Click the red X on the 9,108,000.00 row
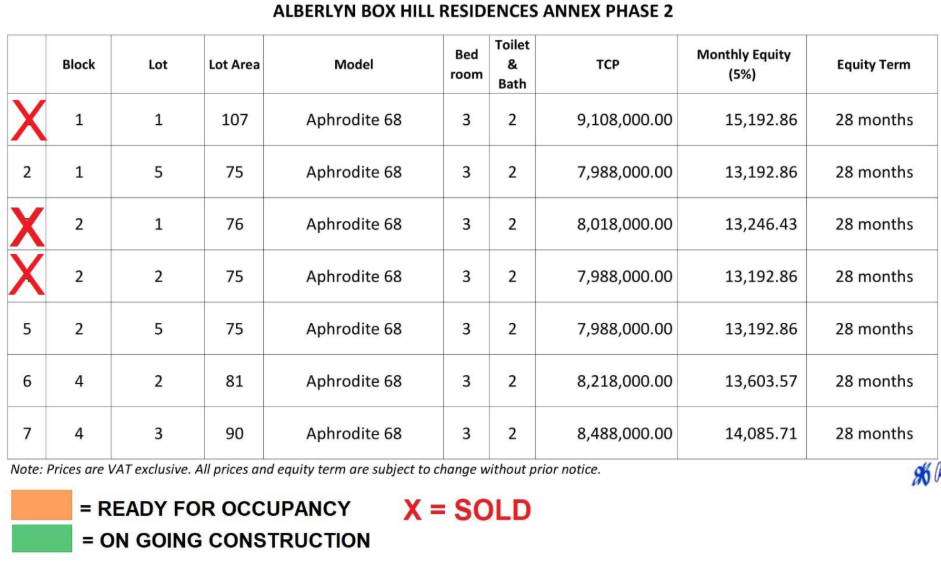Viewport: 941px width, 561px height. 27,120
